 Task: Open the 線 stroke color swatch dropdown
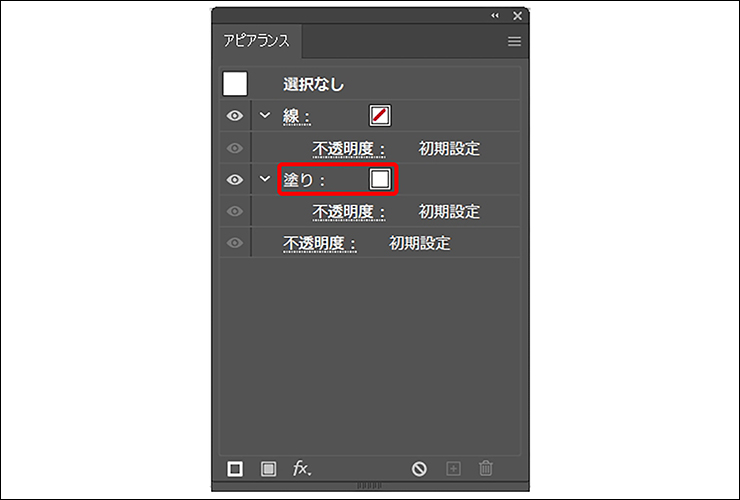(380, 116)
